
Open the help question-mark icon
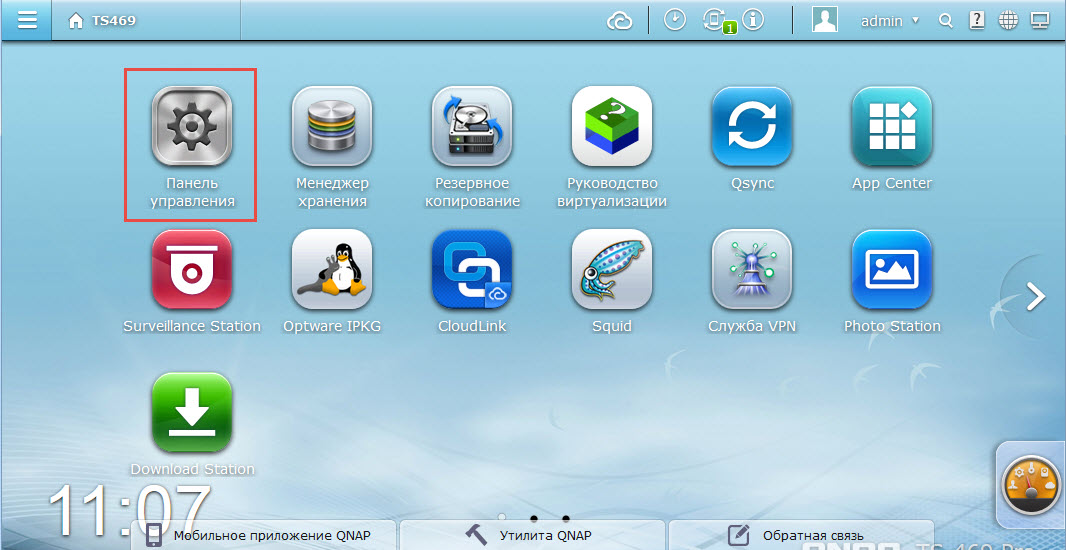[977, 20]
